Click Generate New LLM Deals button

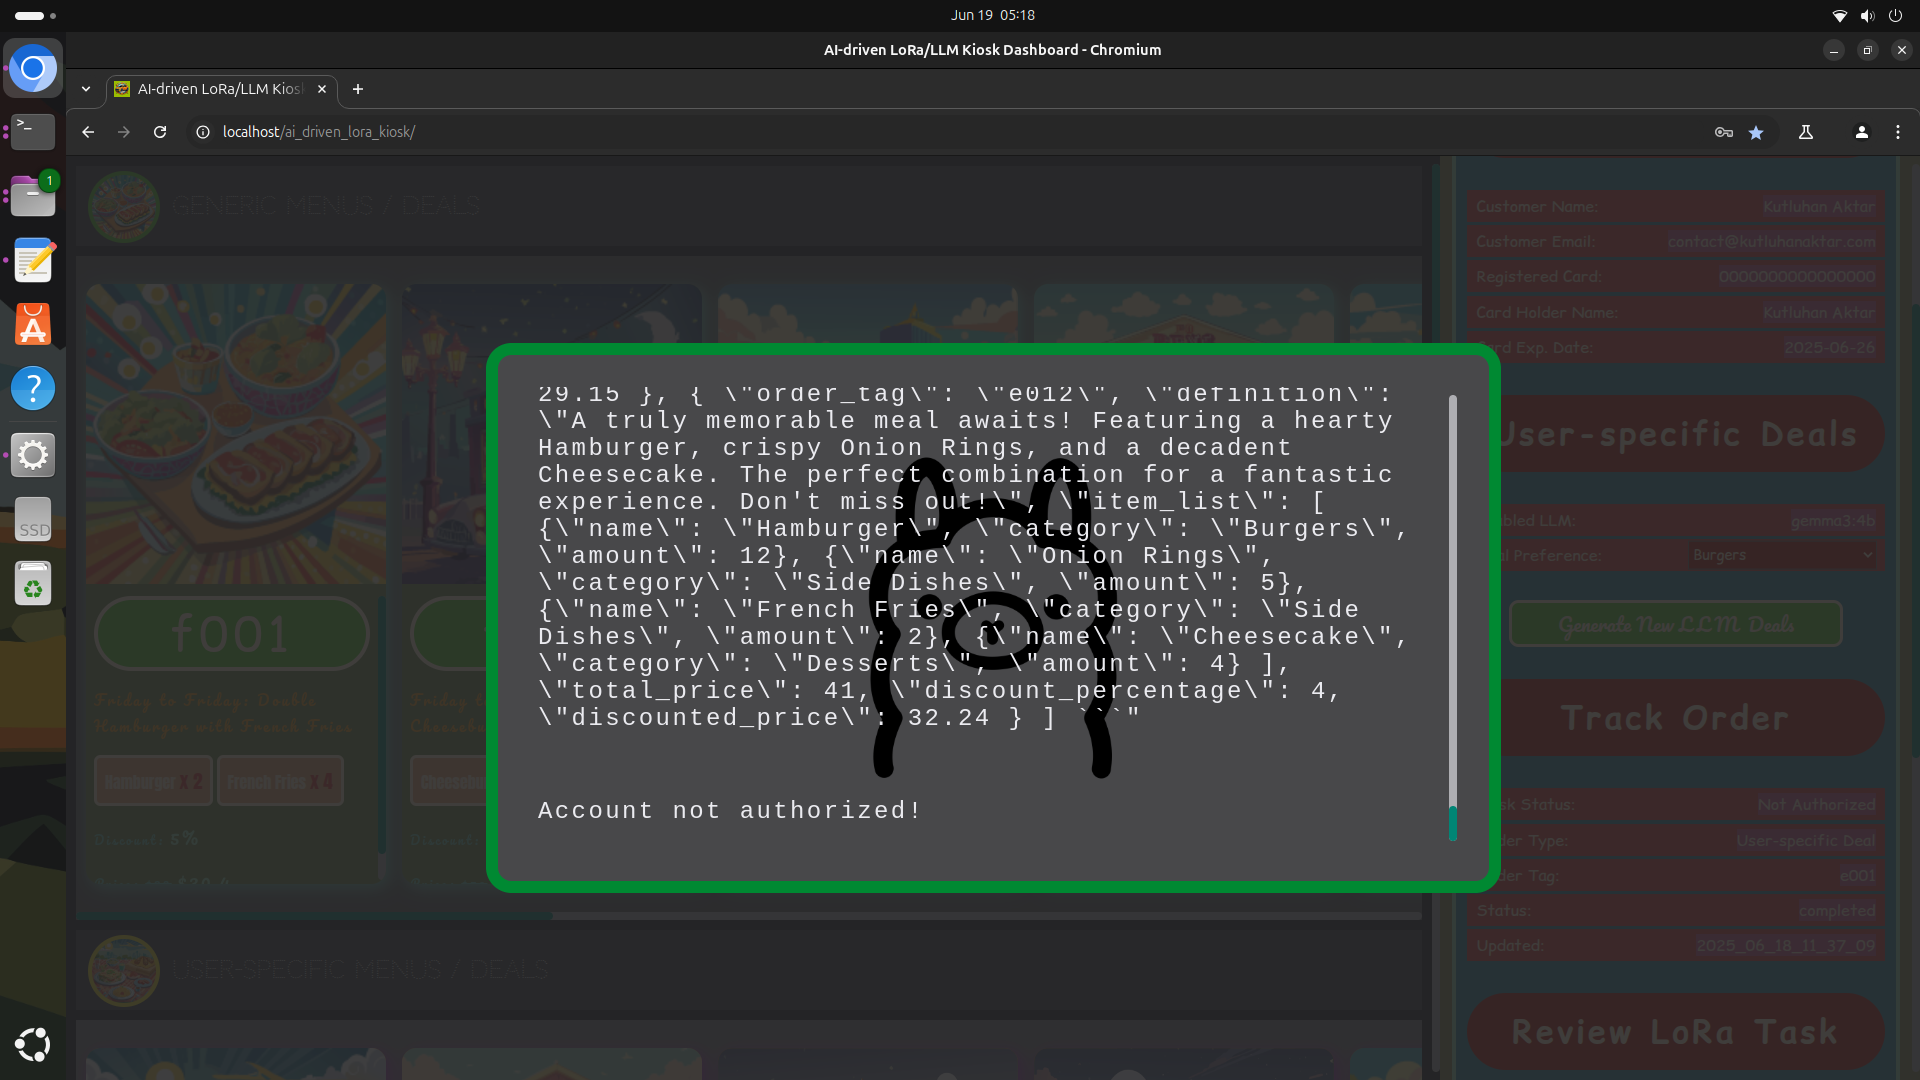pyautogui.click(x=1675, y=624)
